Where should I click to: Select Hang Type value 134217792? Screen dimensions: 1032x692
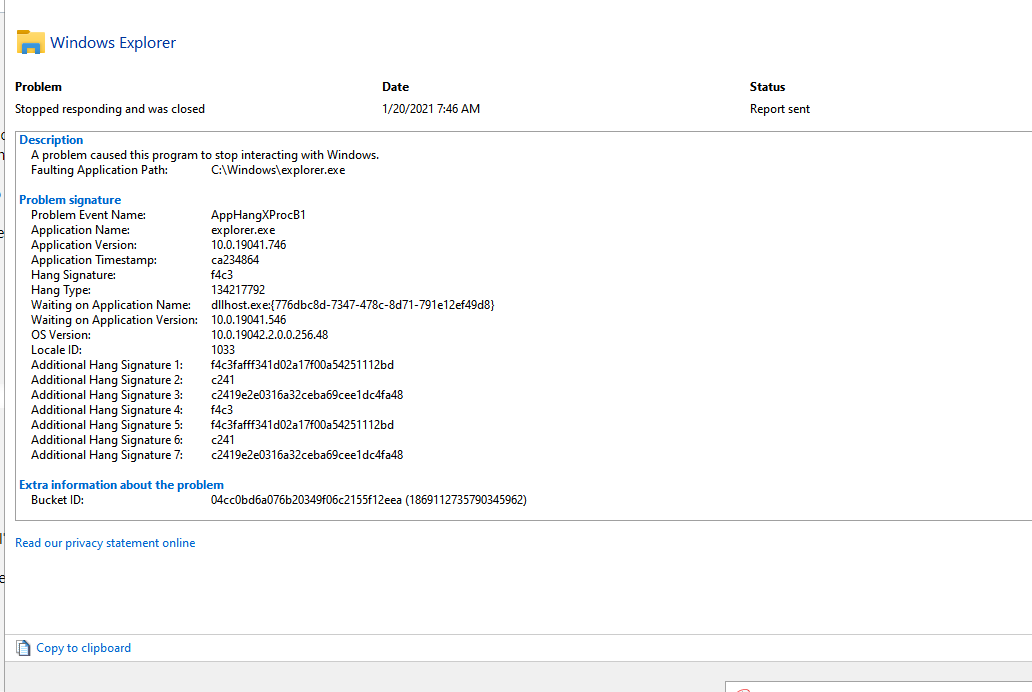238,290
